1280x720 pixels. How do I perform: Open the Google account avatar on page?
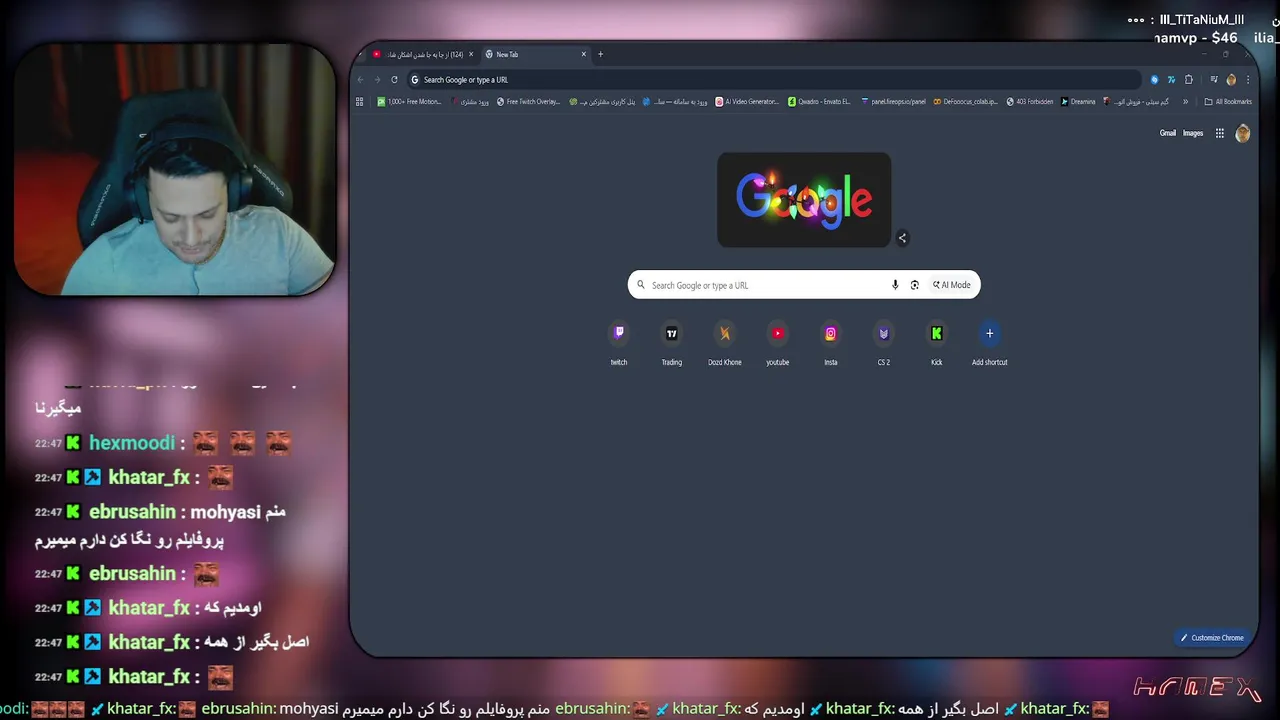tap(1243, 133)
